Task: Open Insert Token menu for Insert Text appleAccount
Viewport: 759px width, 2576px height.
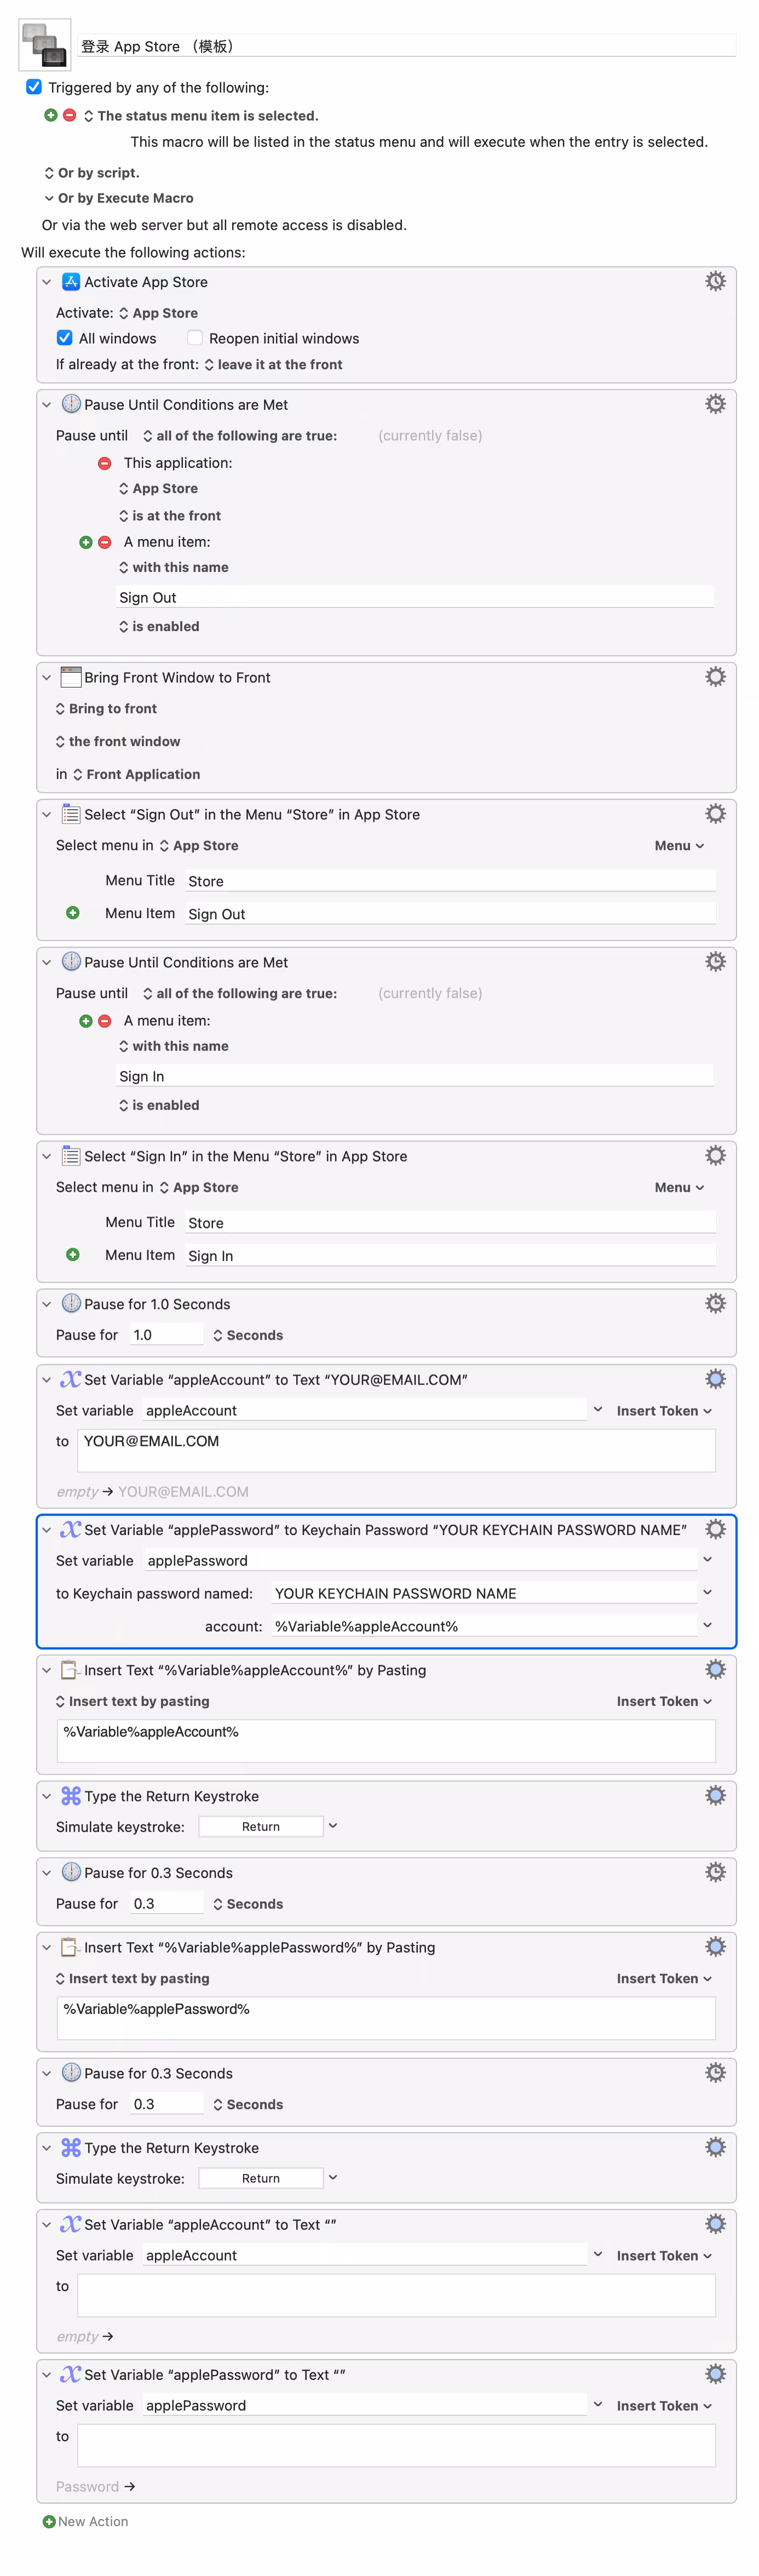Action: 664,1701
